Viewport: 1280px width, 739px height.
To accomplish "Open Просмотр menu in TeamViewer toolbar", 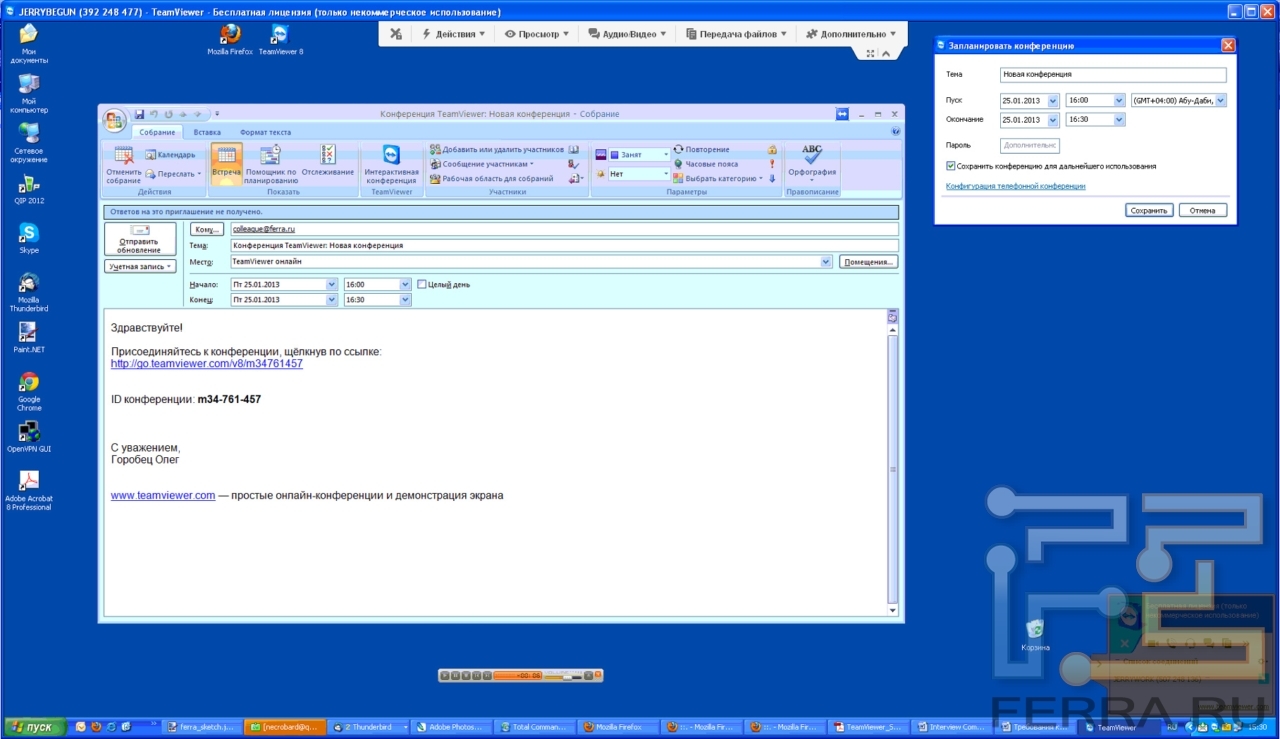I will pos(537,33).
